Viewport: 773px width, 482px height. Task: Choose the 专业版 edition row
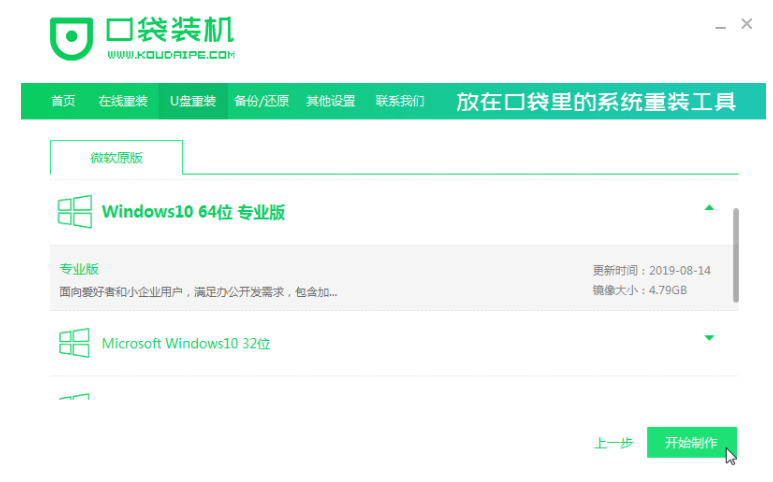[x=390, y=279]
